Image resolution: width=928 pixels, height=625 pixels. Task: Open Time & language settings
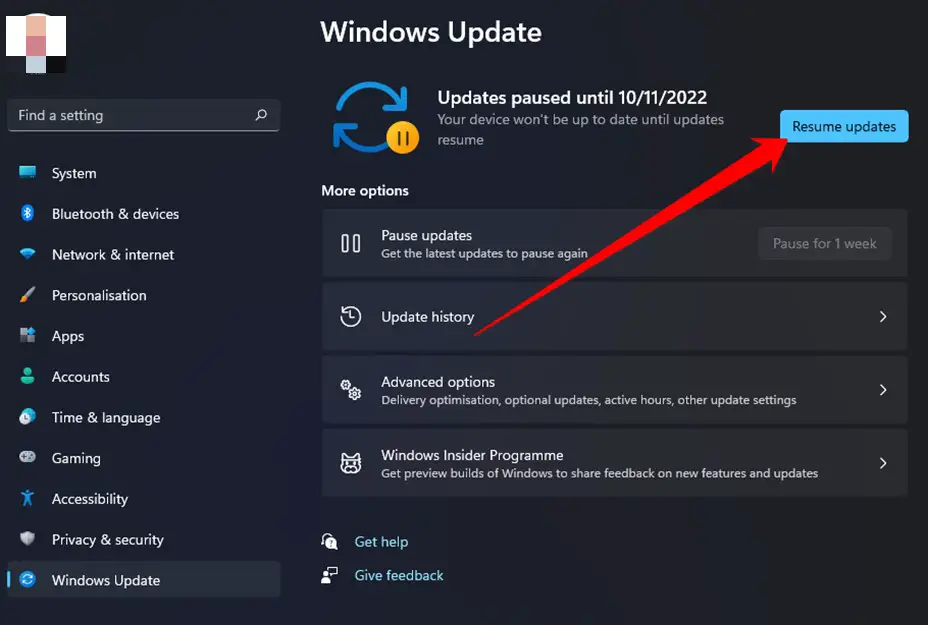click(x=143, y=417)
